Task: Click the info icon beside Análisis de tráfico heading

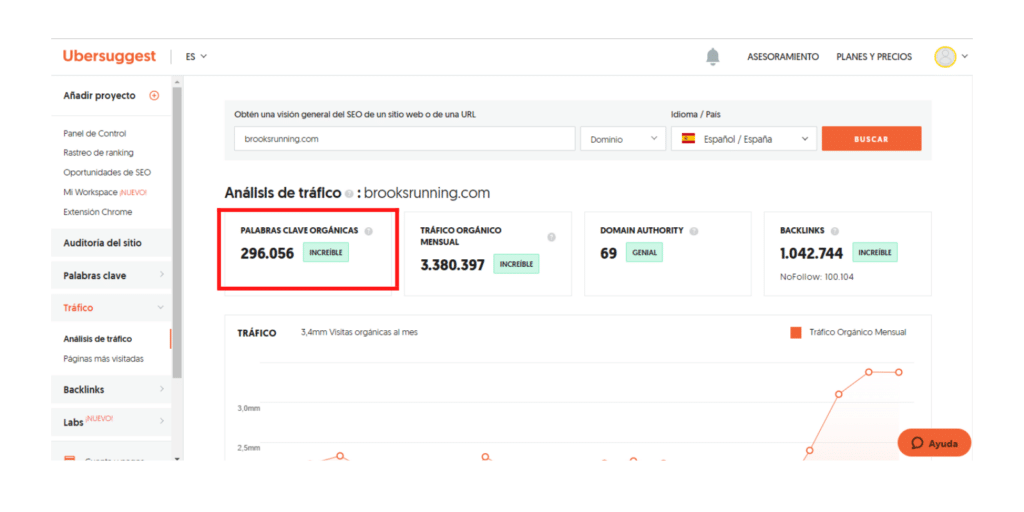Action: pyautogui.click(x=349, y=194)
